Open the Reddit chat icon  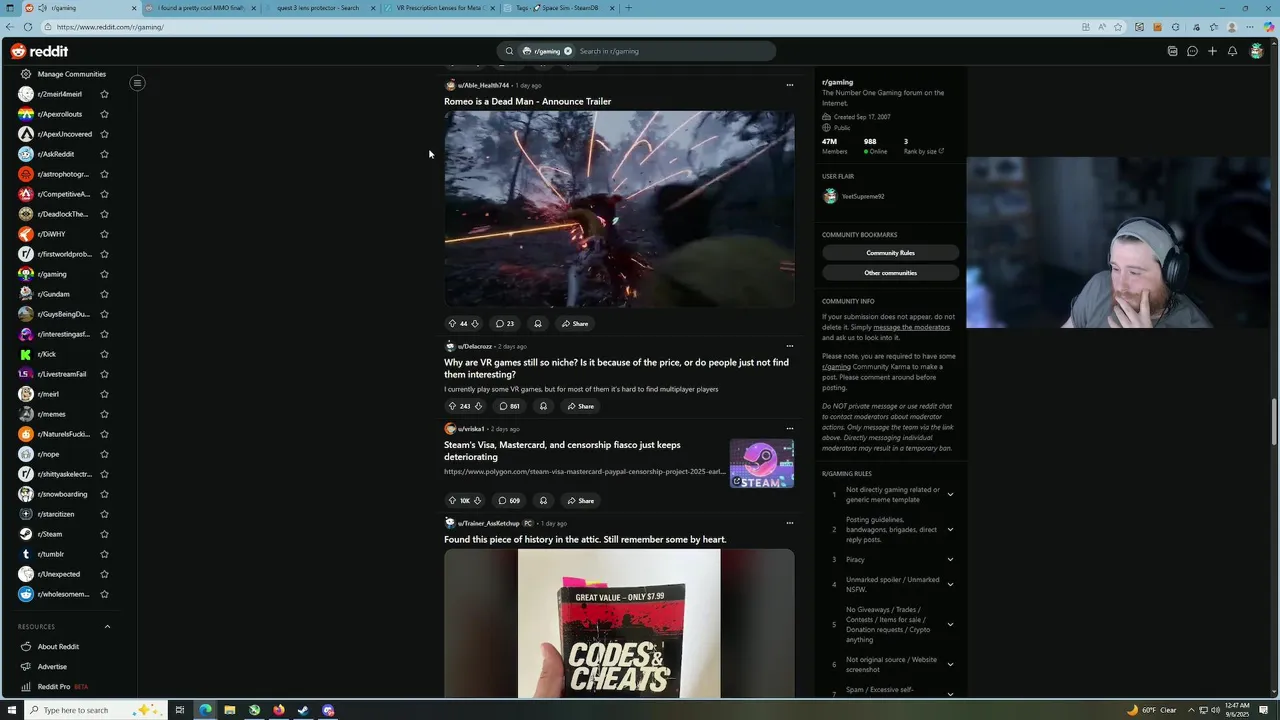click(x=1192, y=51)
